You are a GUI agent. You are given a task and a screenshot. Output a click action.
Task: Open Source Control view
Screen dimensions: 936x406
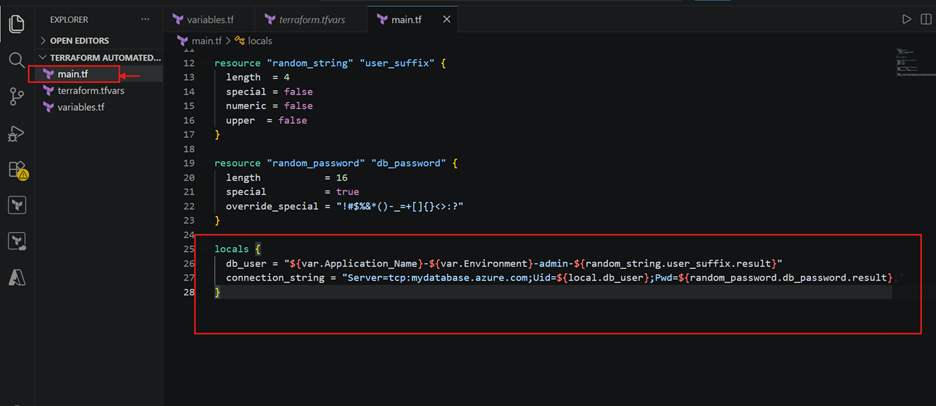17,96
